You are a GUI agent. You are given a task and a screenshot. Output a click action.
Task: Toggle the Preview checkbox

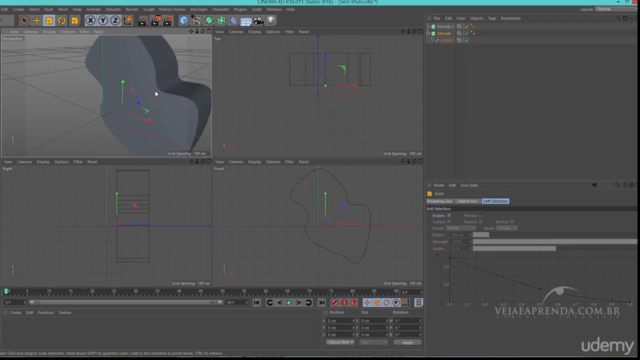(x=480, y=216)
